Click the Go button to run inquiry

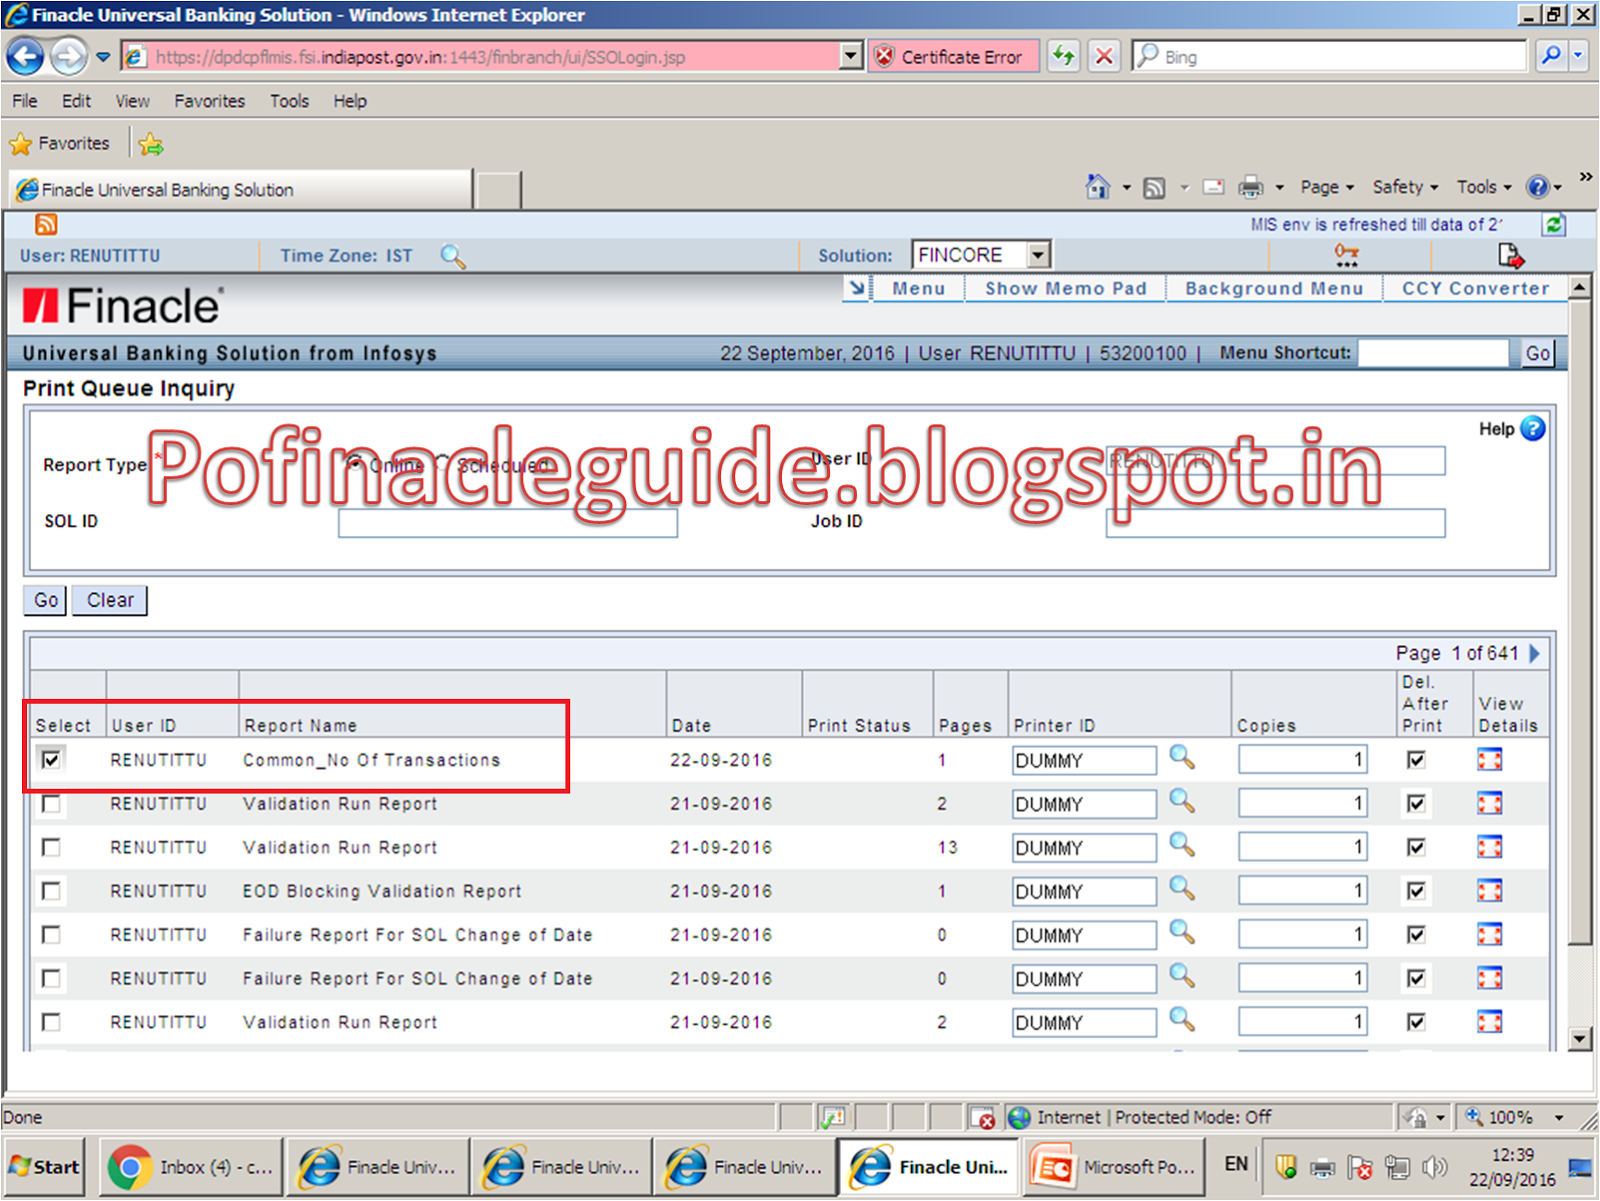click(x=43, y=600)
